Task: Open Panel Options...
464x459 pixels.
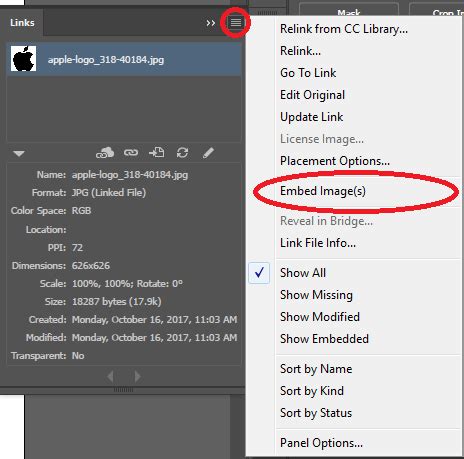Action: point(321,443)
